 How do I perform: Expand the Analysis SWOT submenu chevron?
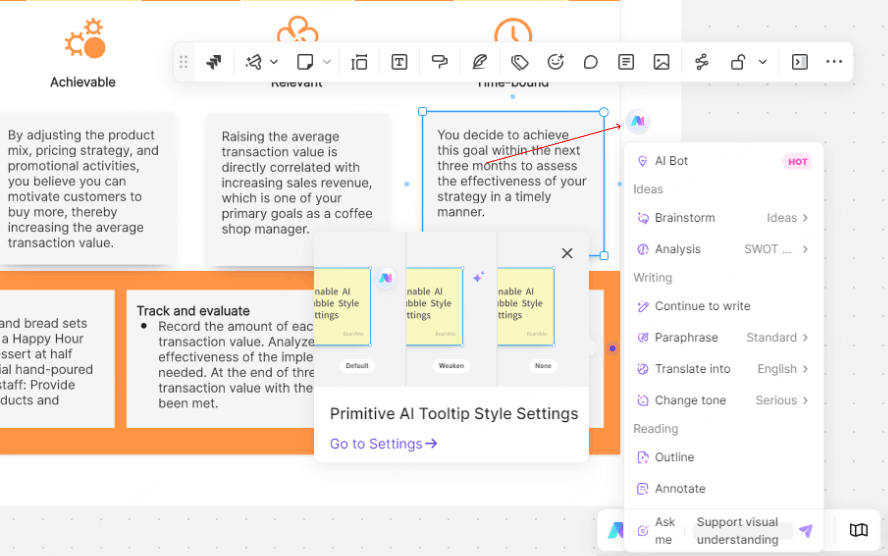[805, 249]
